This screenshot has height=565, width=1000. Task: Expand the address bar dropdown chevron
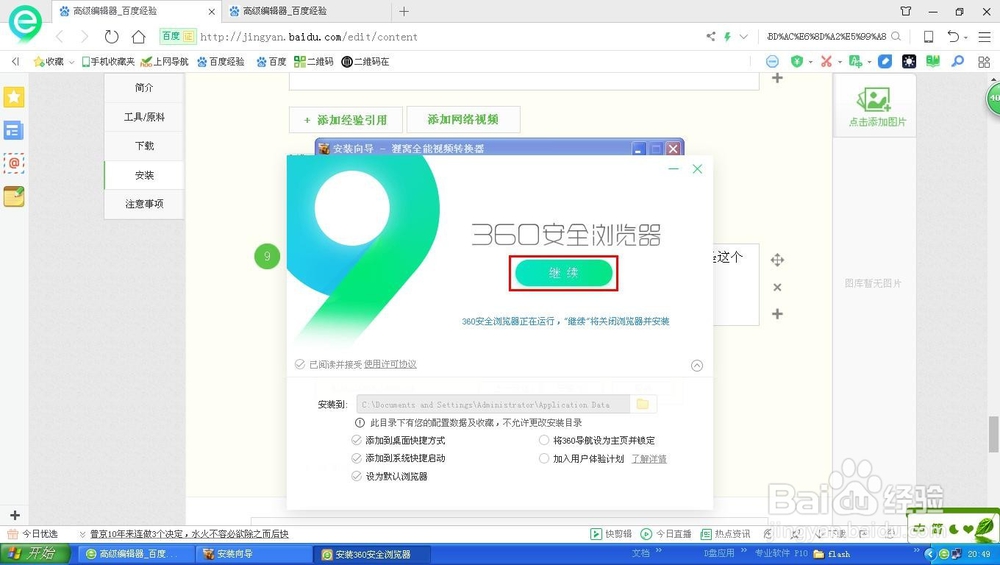coord(743,36)
